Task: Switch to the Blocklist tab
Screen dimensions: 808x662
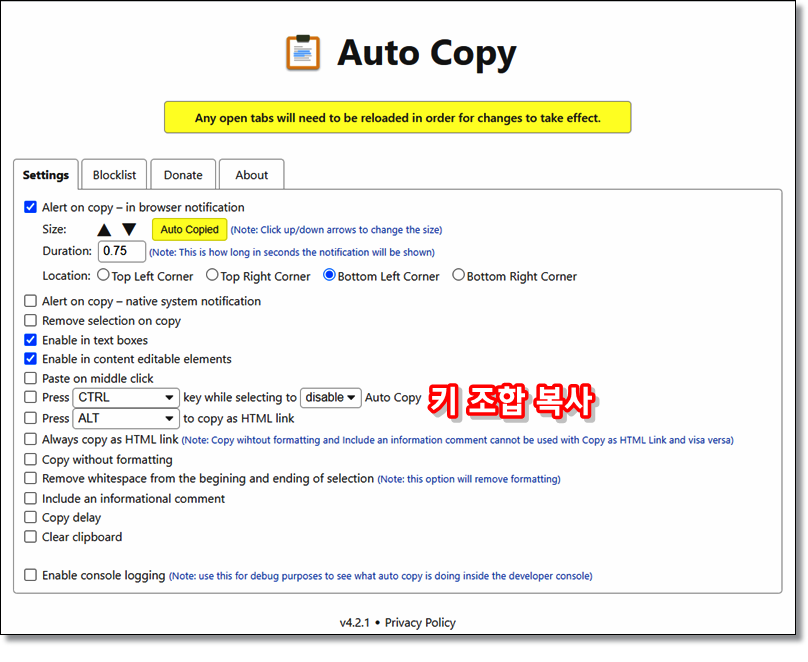Action: pyautogui.click(x=114, y=174)
